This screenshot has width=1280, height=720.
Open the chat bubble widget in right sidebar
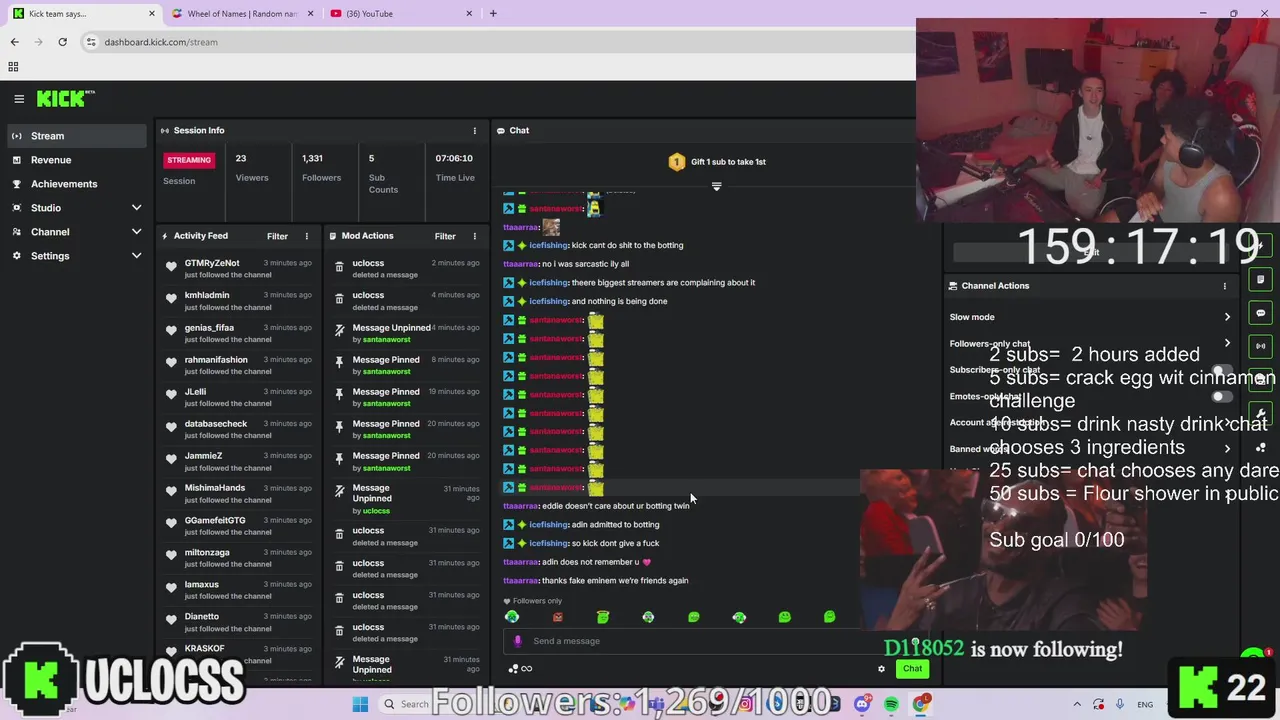1261,313
